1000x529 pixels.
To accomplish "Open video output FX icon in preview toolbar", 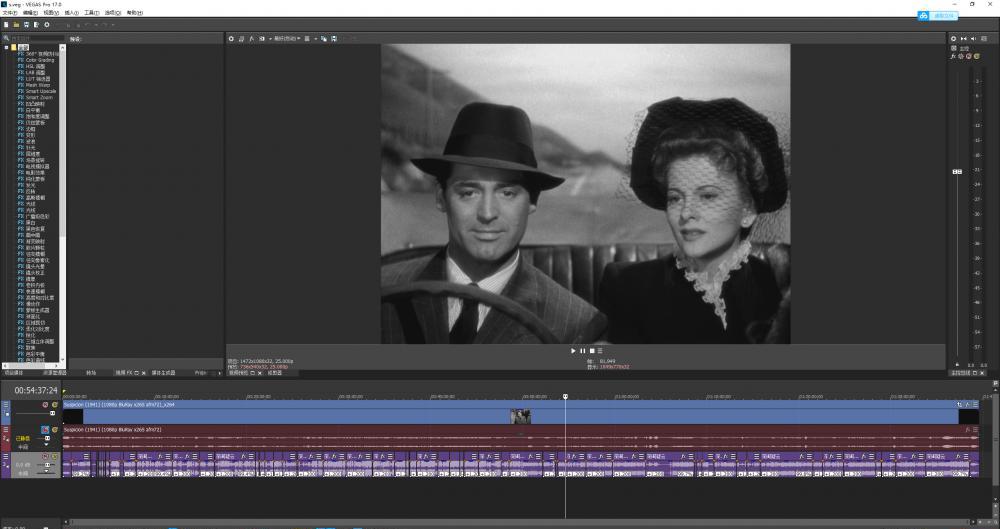I will pyautogui.click(x=251, y=39).
